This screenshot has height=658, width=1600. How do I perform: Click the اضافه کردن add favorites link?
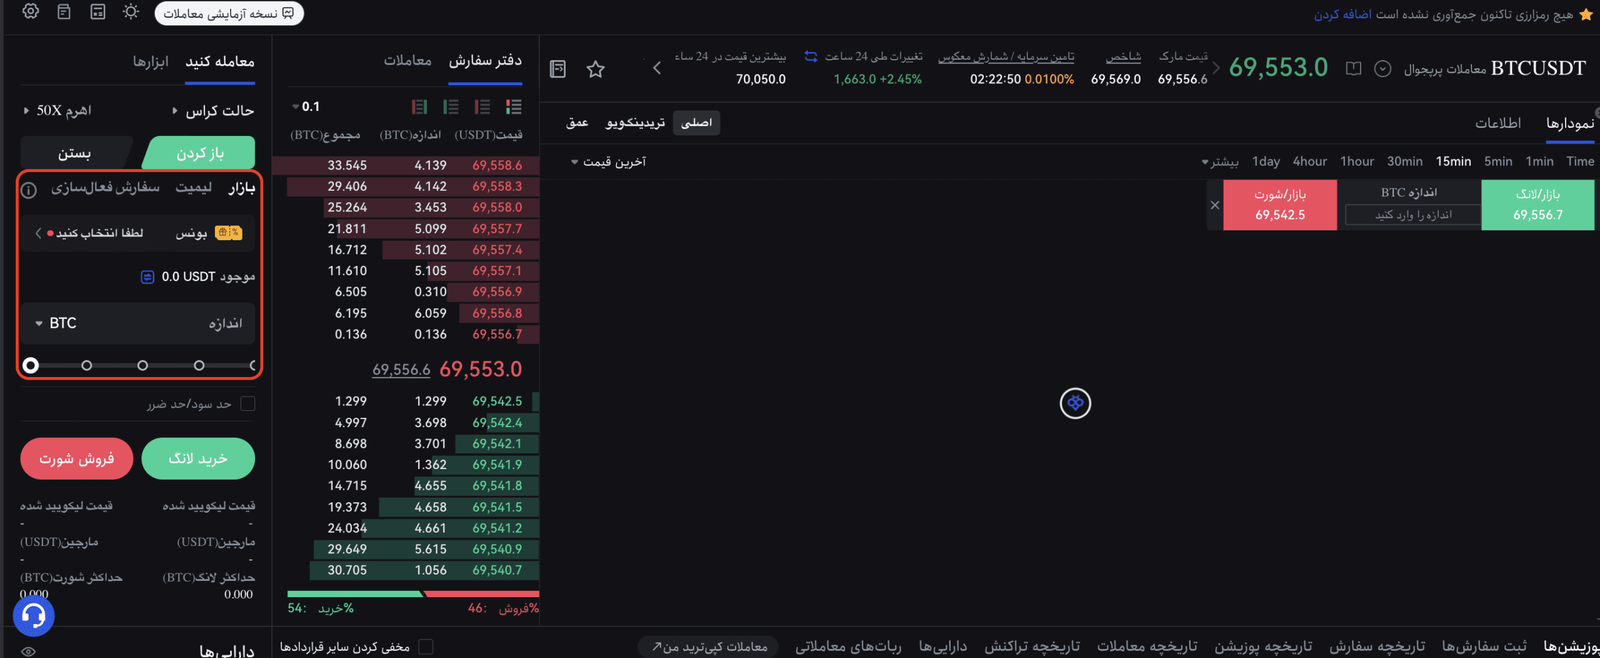click(1343, 14)
